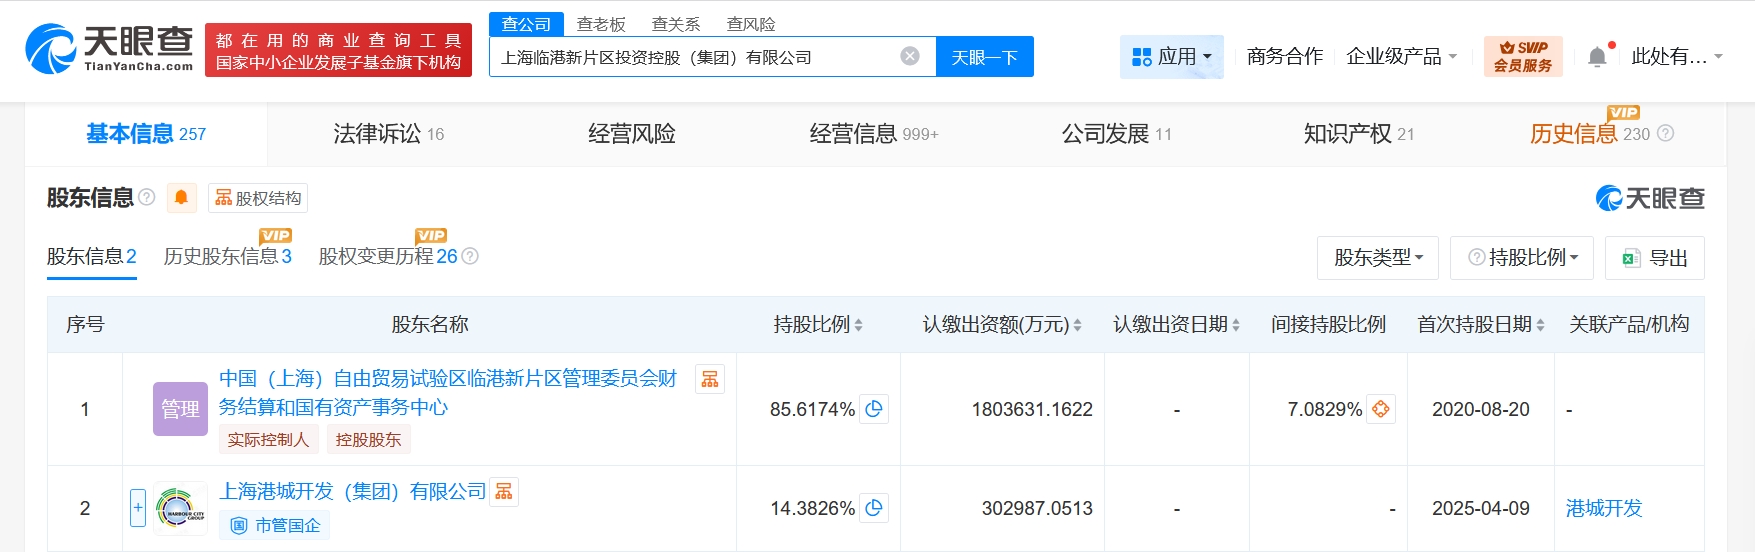Expand the 应用 dropdown menu
This screenshot has width=1755, height=552.
1171,57
